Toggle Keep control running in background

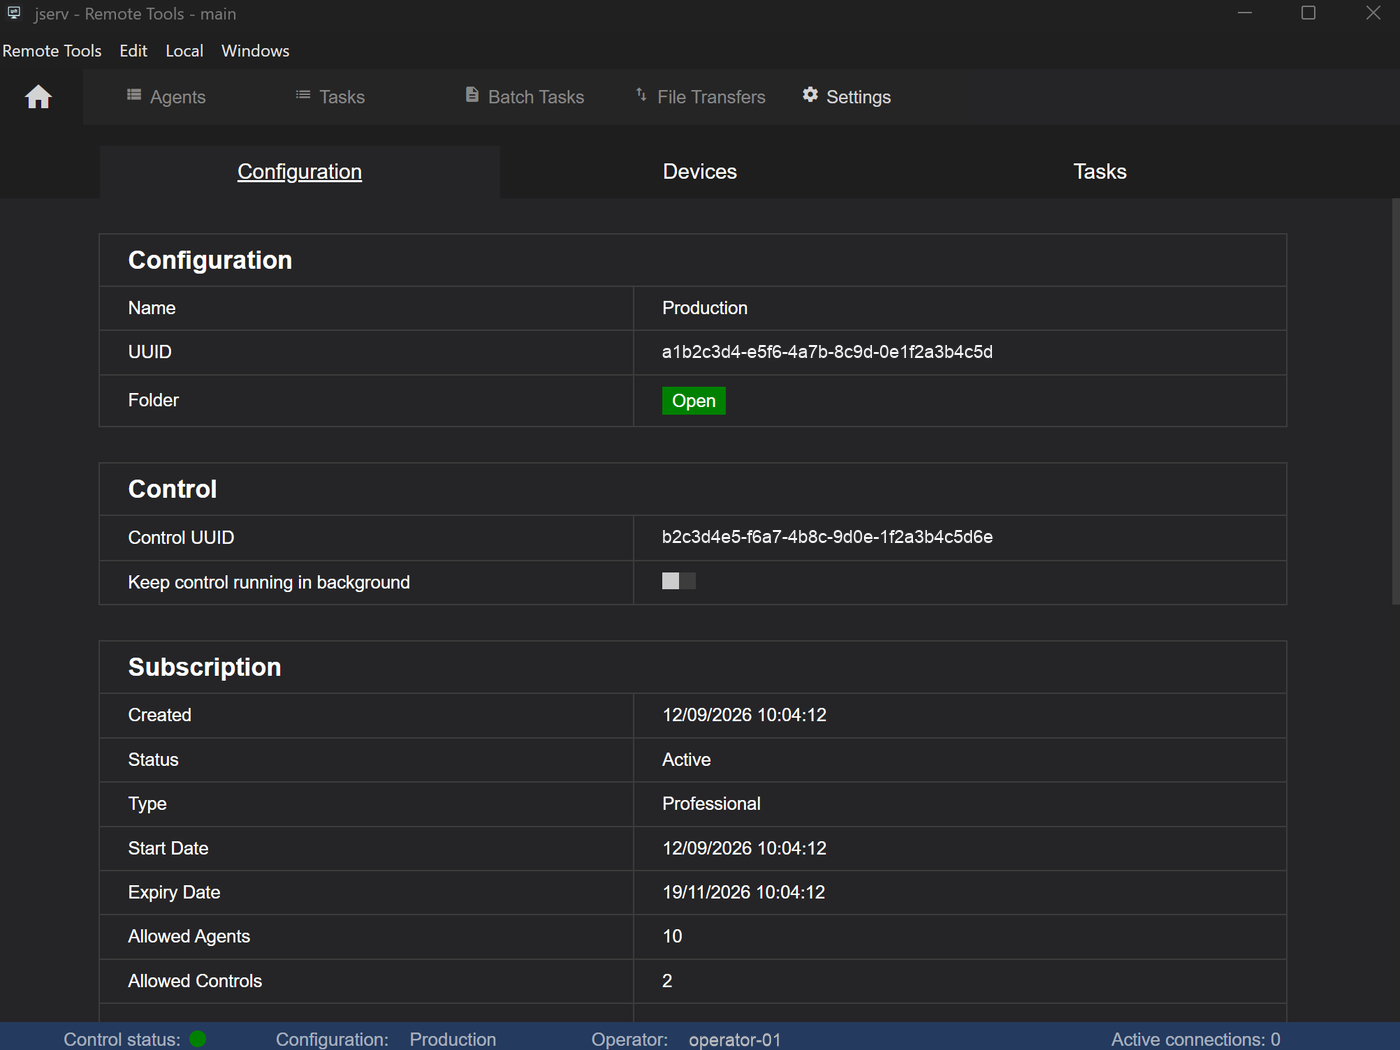coord(679,581)
